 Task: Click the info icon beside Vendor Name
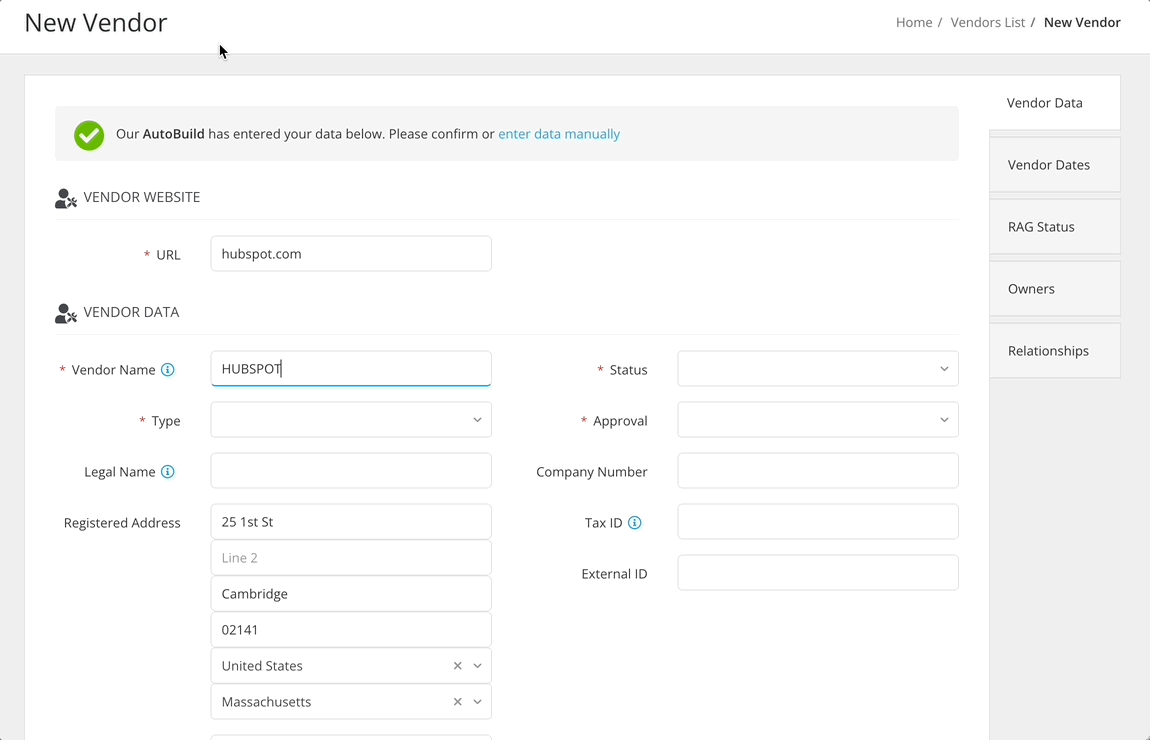click(x=169, y=369)
